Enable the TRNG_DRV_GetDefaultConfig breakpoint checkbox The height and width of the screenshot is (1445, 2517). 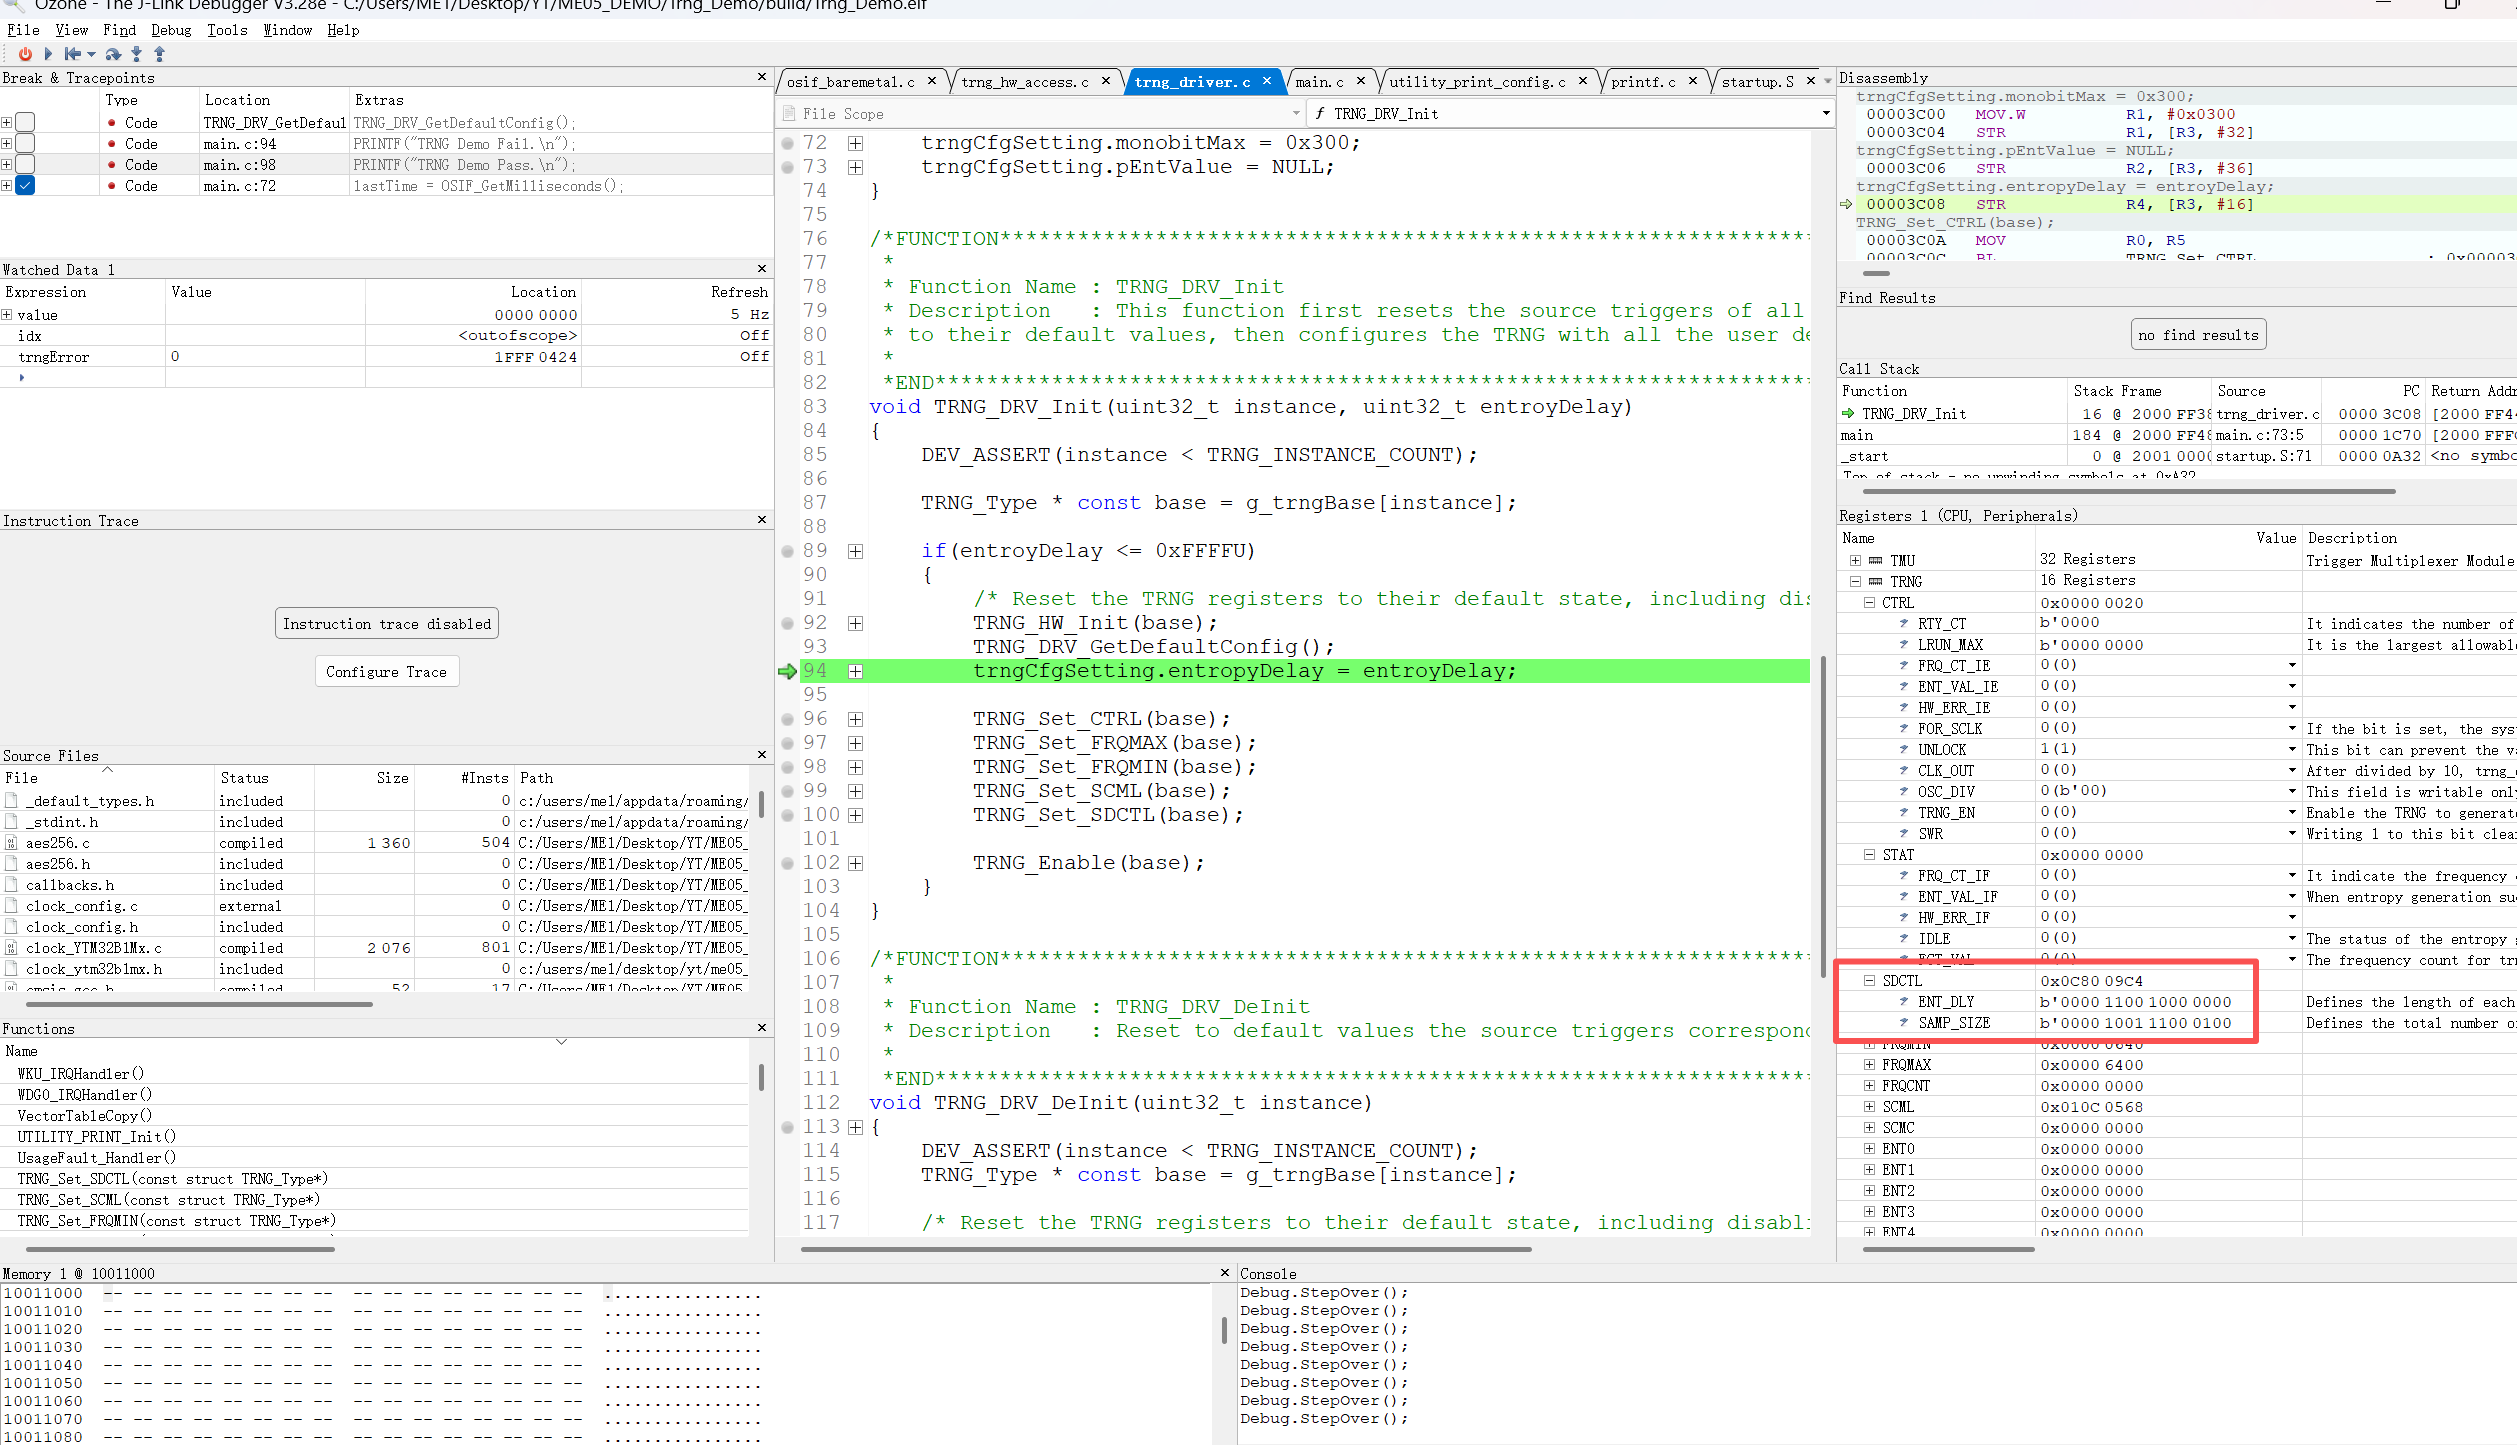[25, 123]
